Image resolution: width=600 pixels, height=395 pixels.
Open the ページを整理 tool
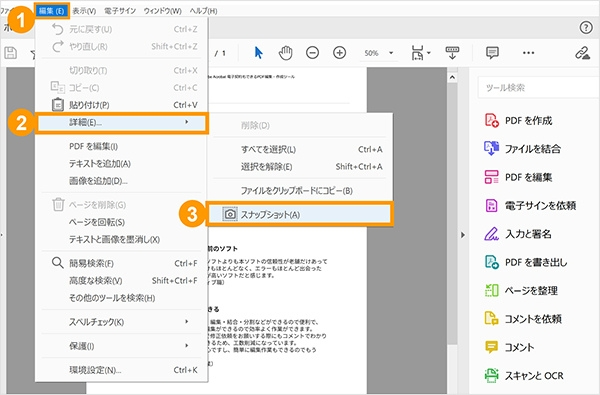point(521,291)
